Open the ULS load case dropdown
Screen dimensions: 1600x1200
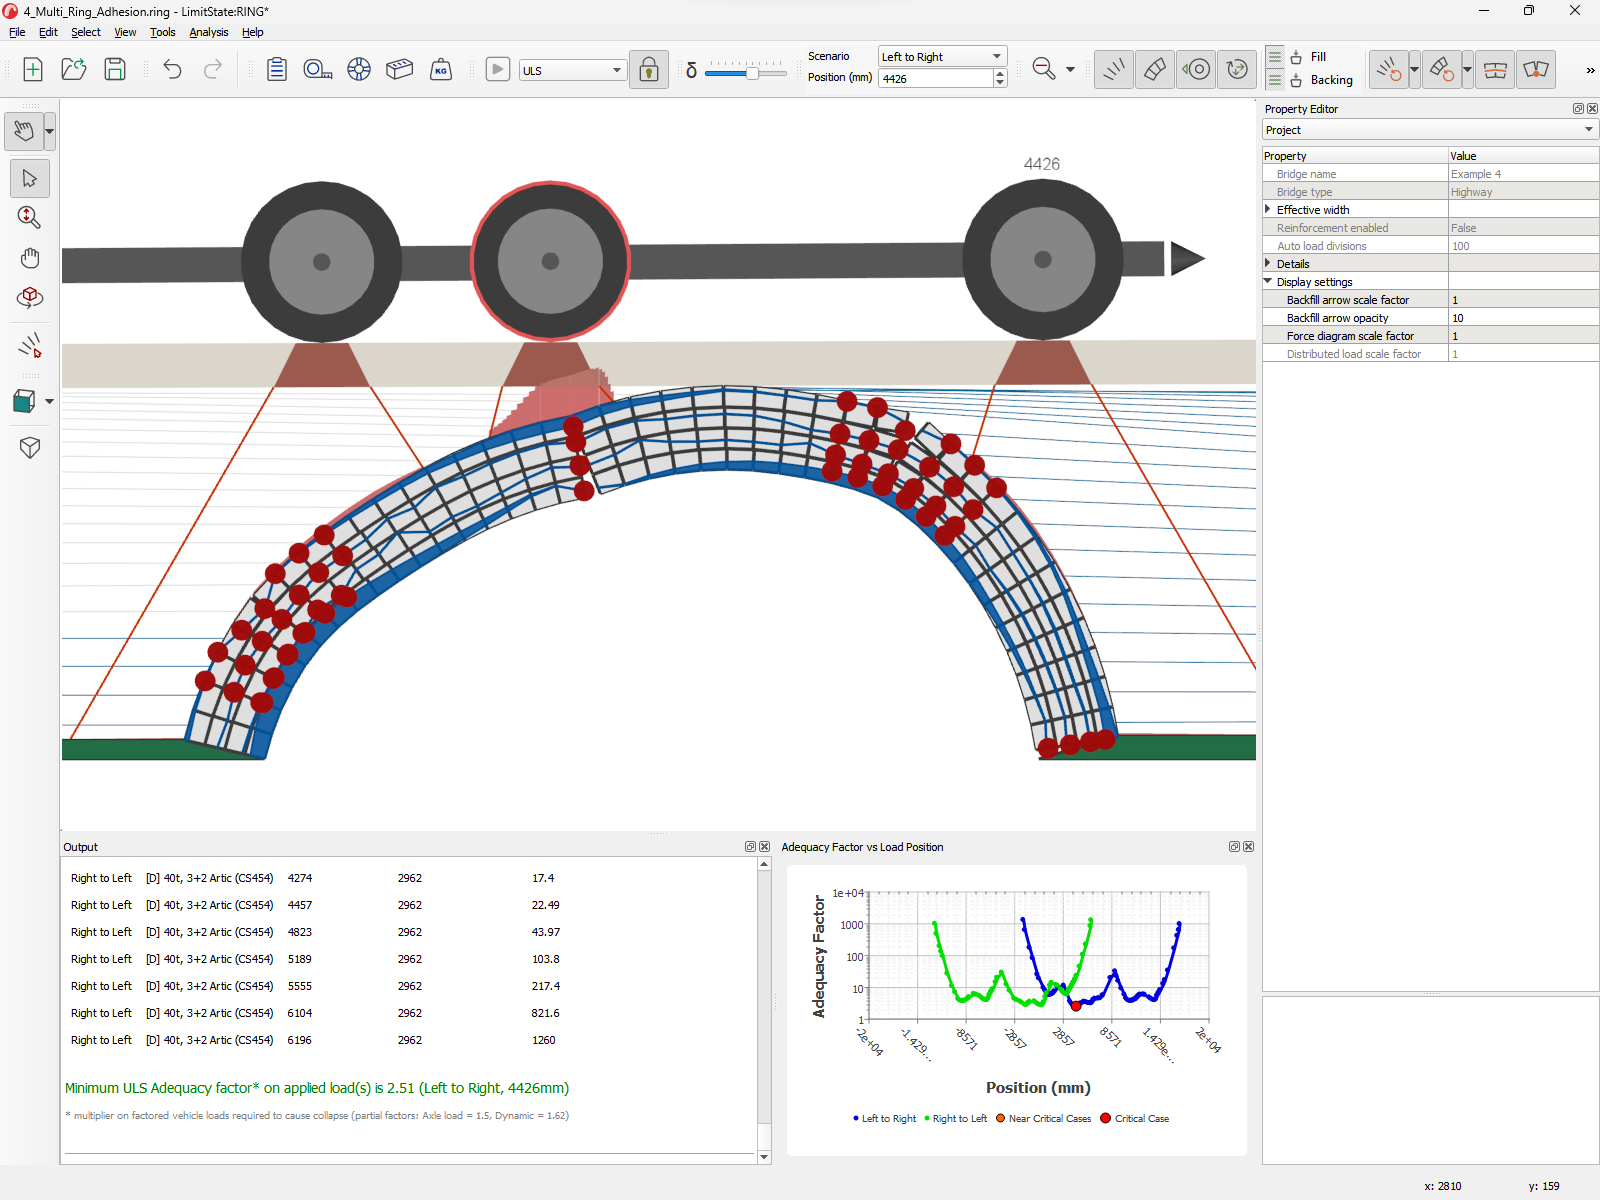(572, 70)
